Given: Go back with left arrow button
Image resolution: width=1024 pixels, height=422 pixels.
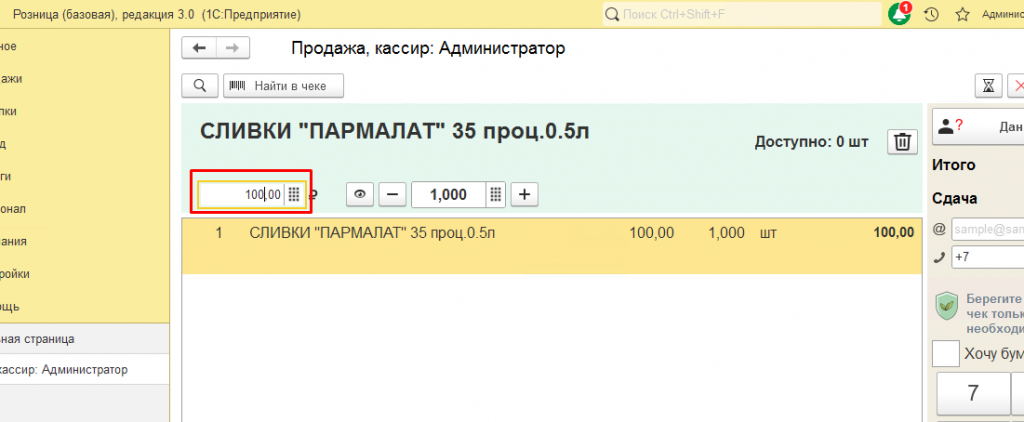Looking at the screenshot, I should pos(199,48).
